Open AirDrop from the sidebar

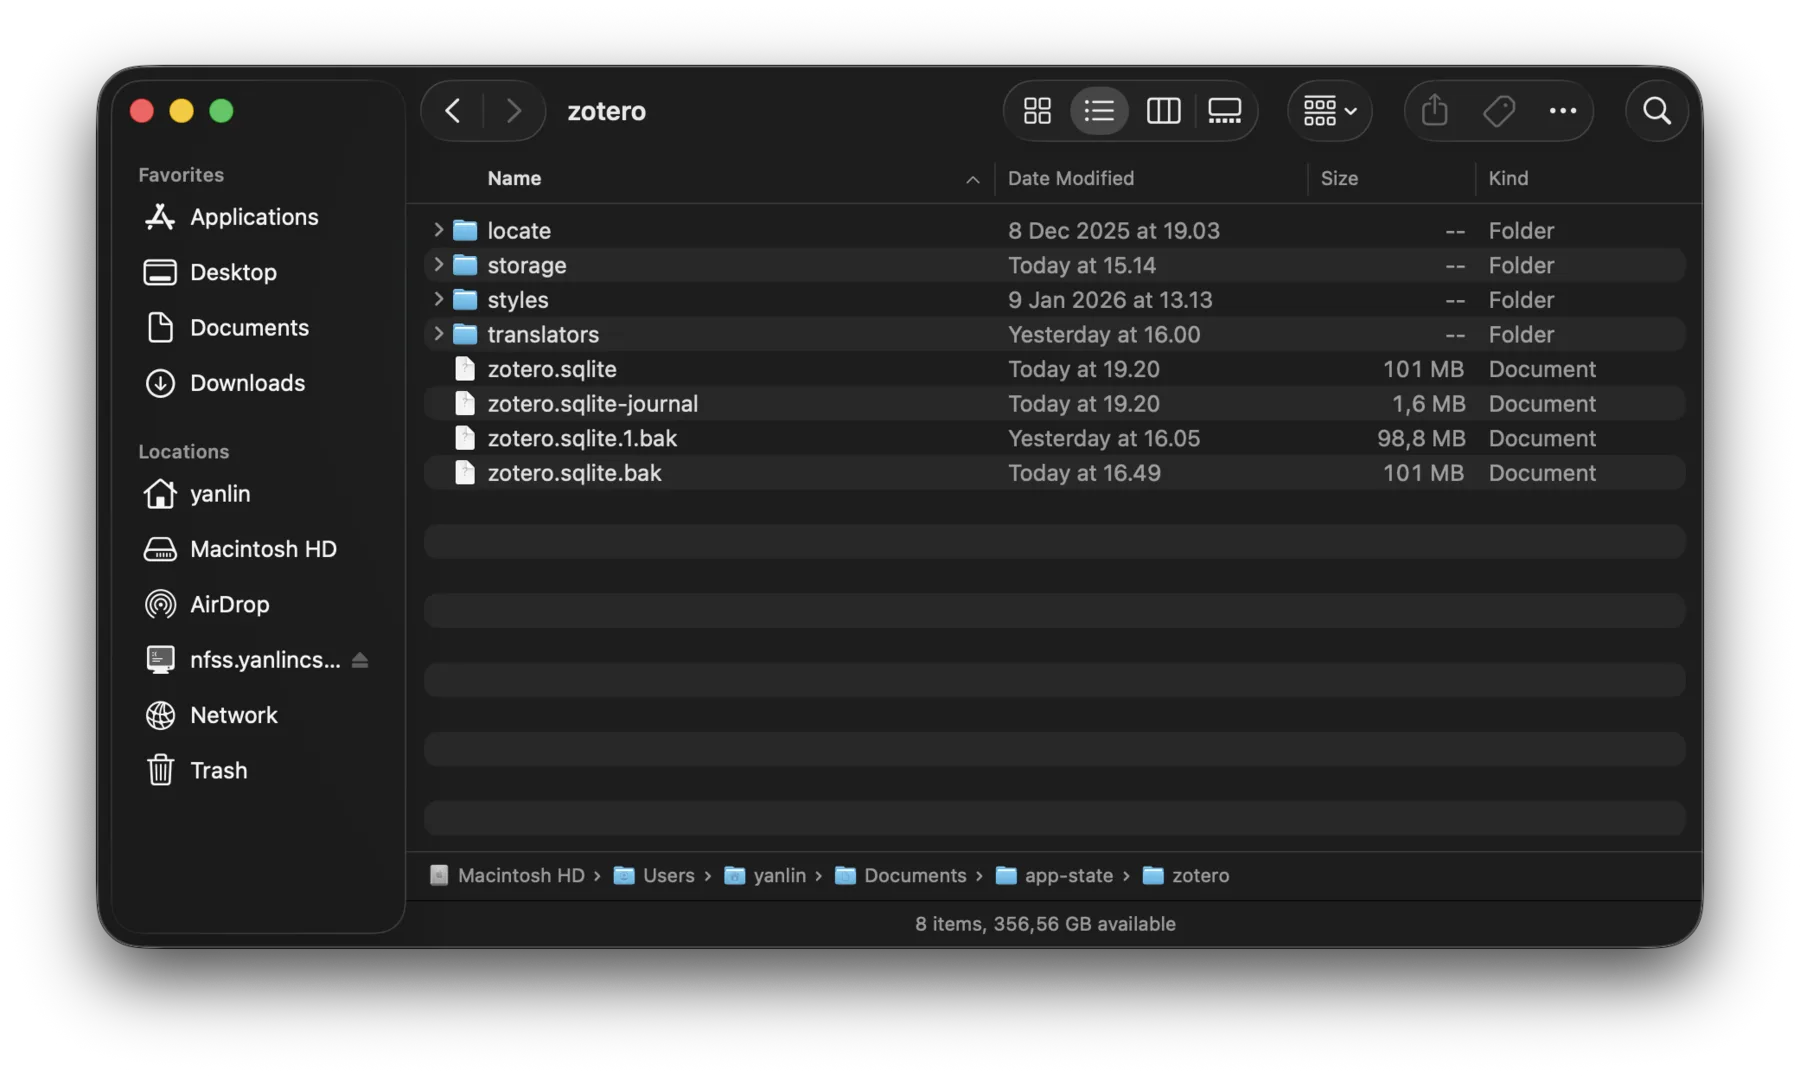pos(229,604)
